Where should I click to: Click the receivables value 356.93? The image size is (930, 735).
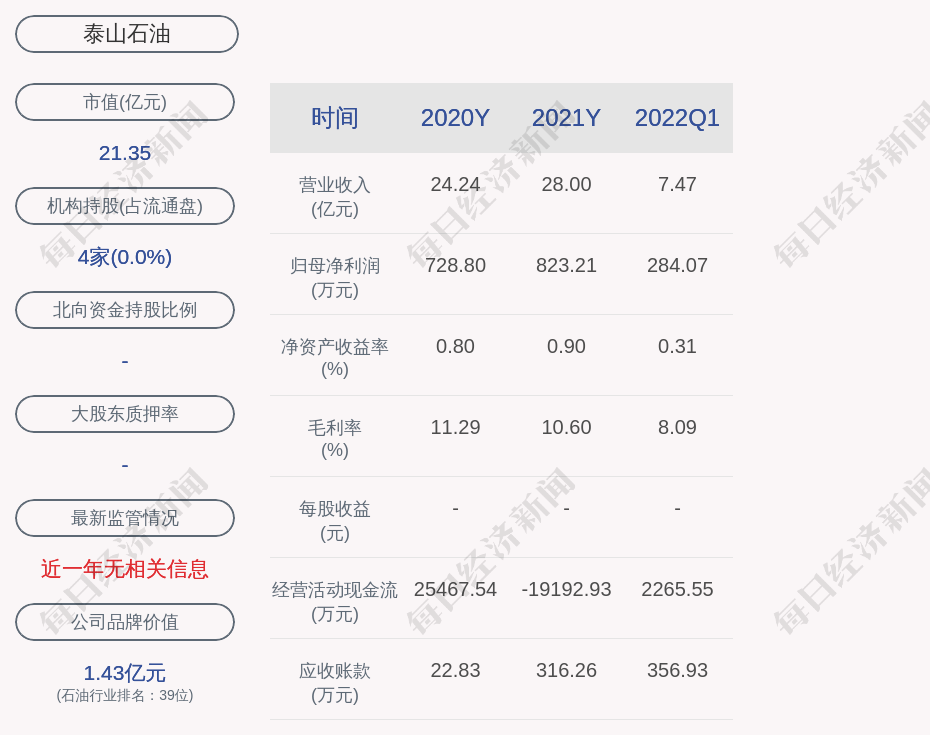pos(677,670)
